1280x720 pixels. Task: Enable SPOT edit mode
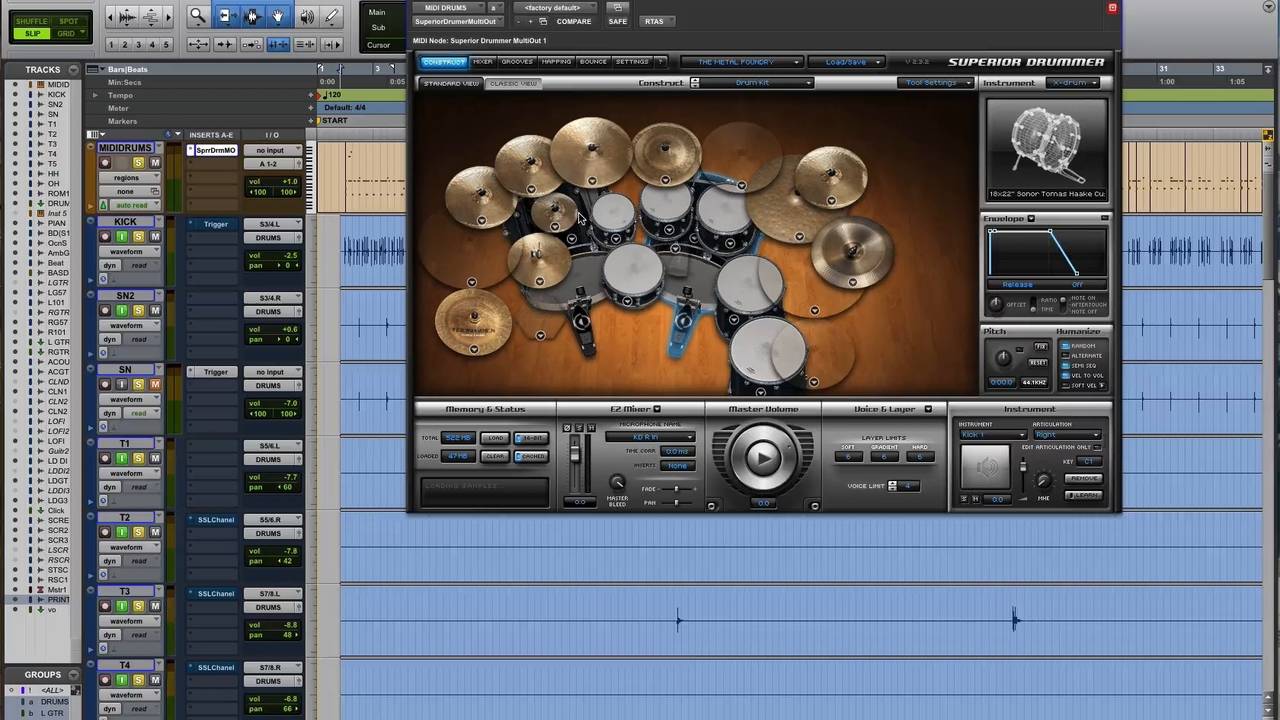point(68,22)
